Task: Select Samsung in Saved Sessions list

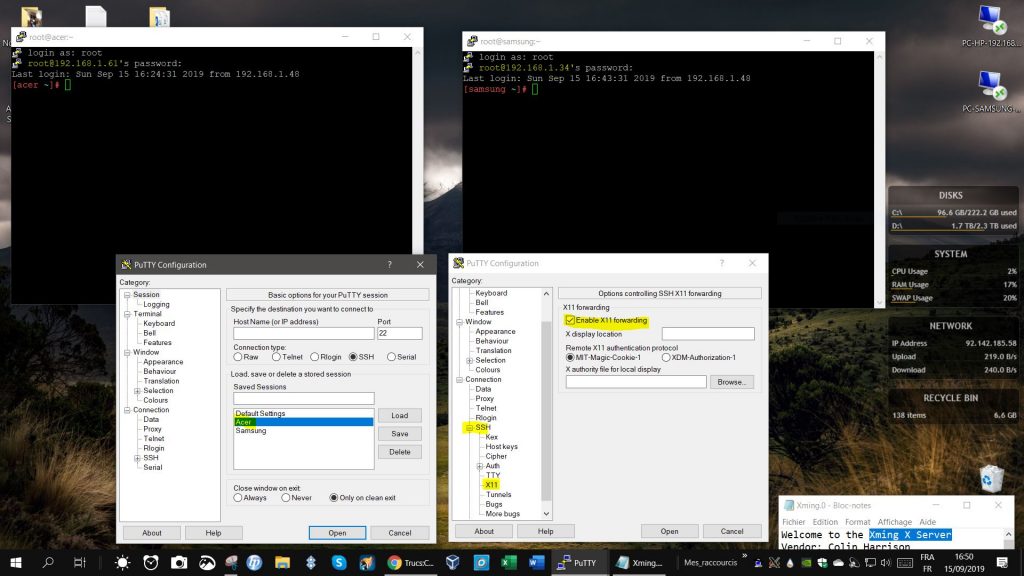Action: pyautogui.click(x=251, y=430)
